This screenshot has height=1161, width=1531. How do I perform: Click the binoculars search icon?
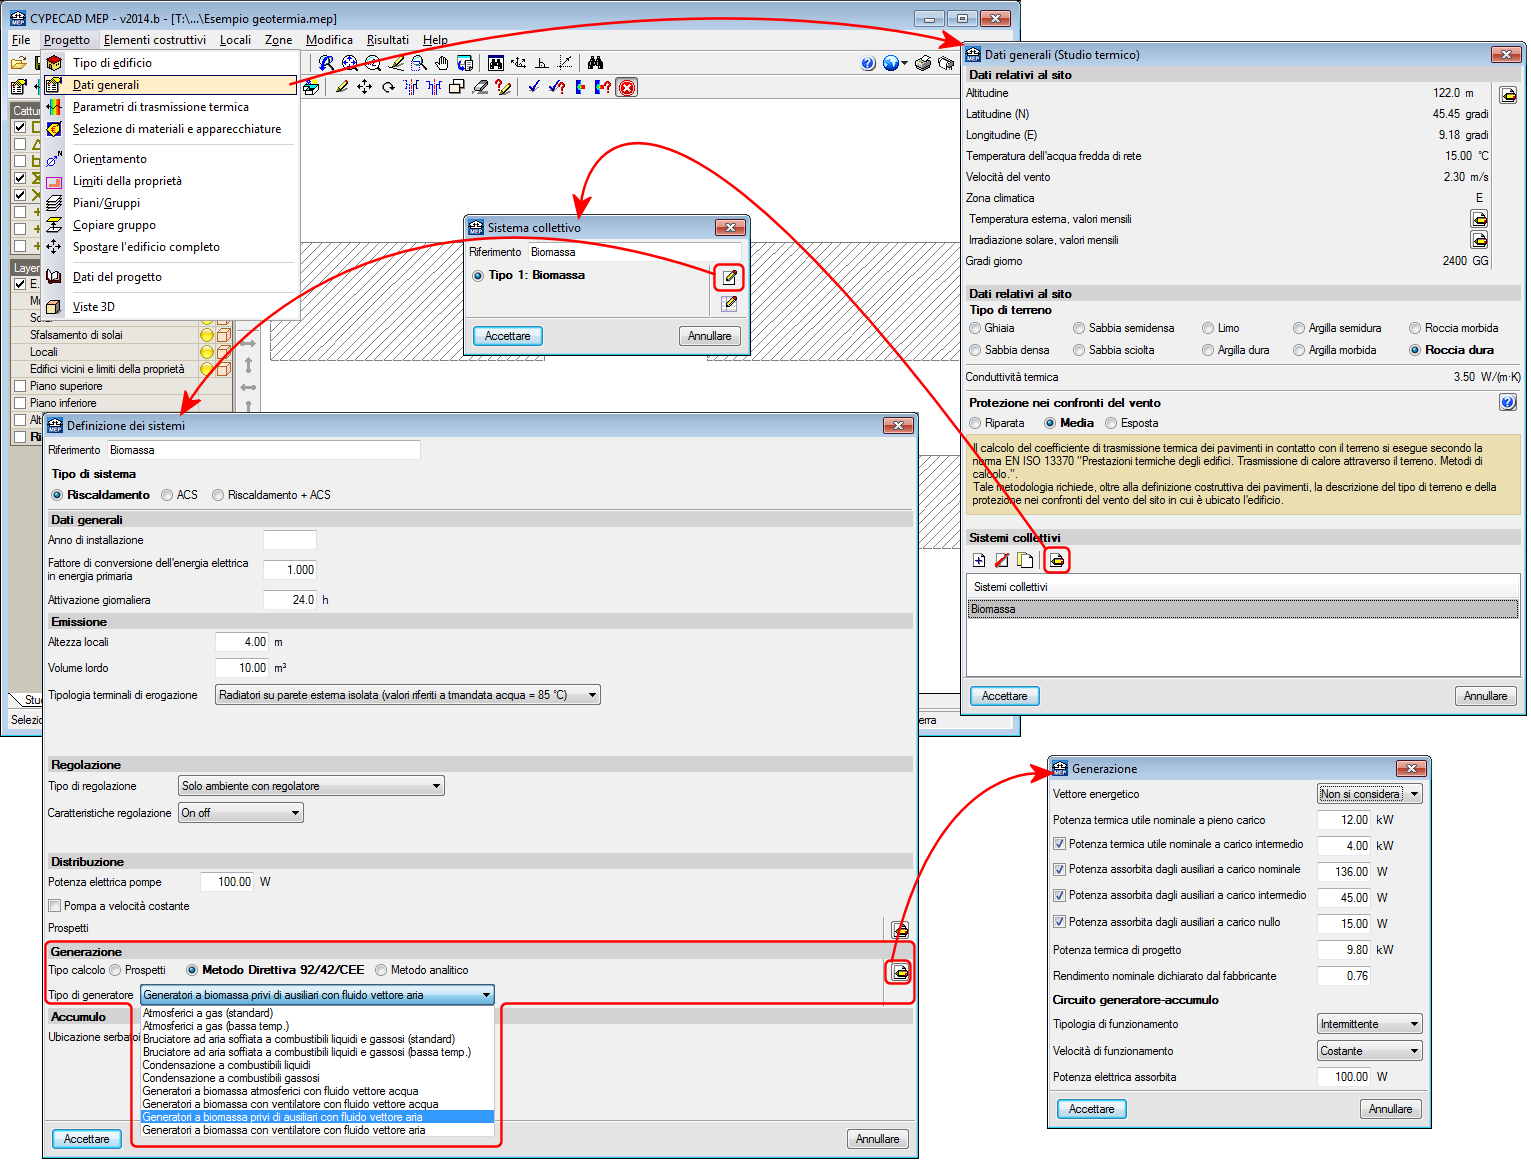[595, 63]
